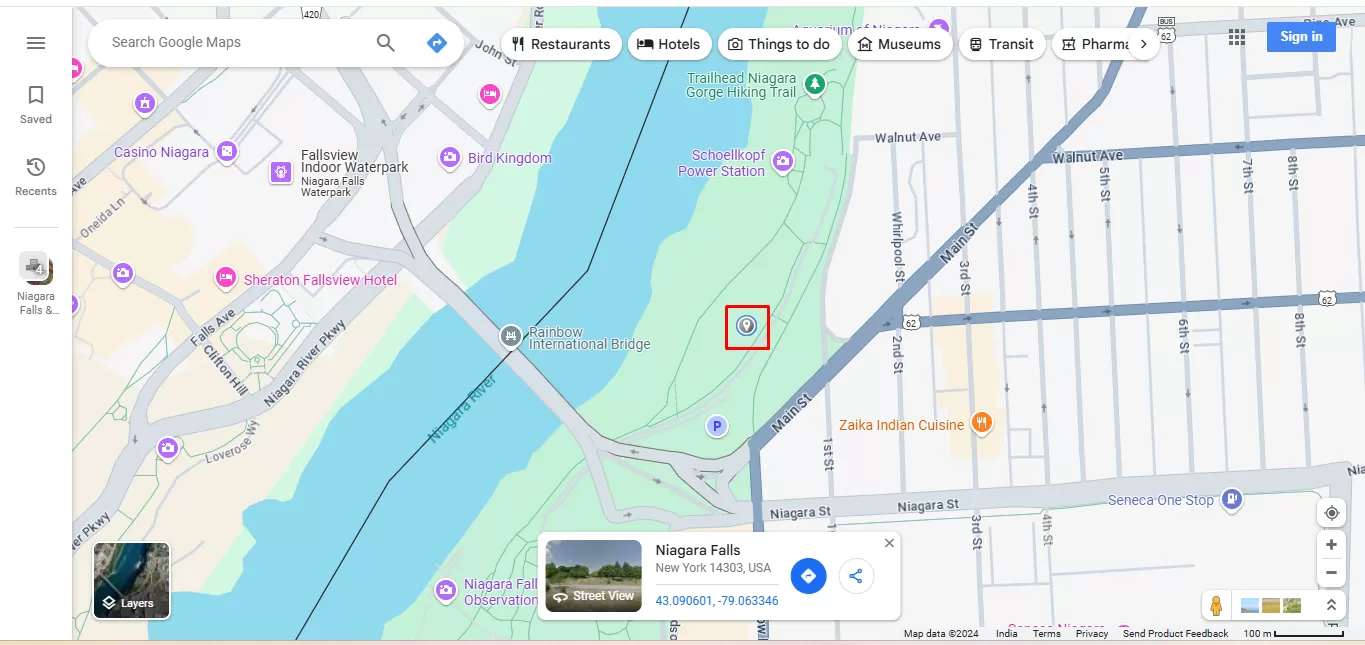Click the search magnifier icon
The height and width of the screenshot is (645, 1365).
(x=386, y=42)
